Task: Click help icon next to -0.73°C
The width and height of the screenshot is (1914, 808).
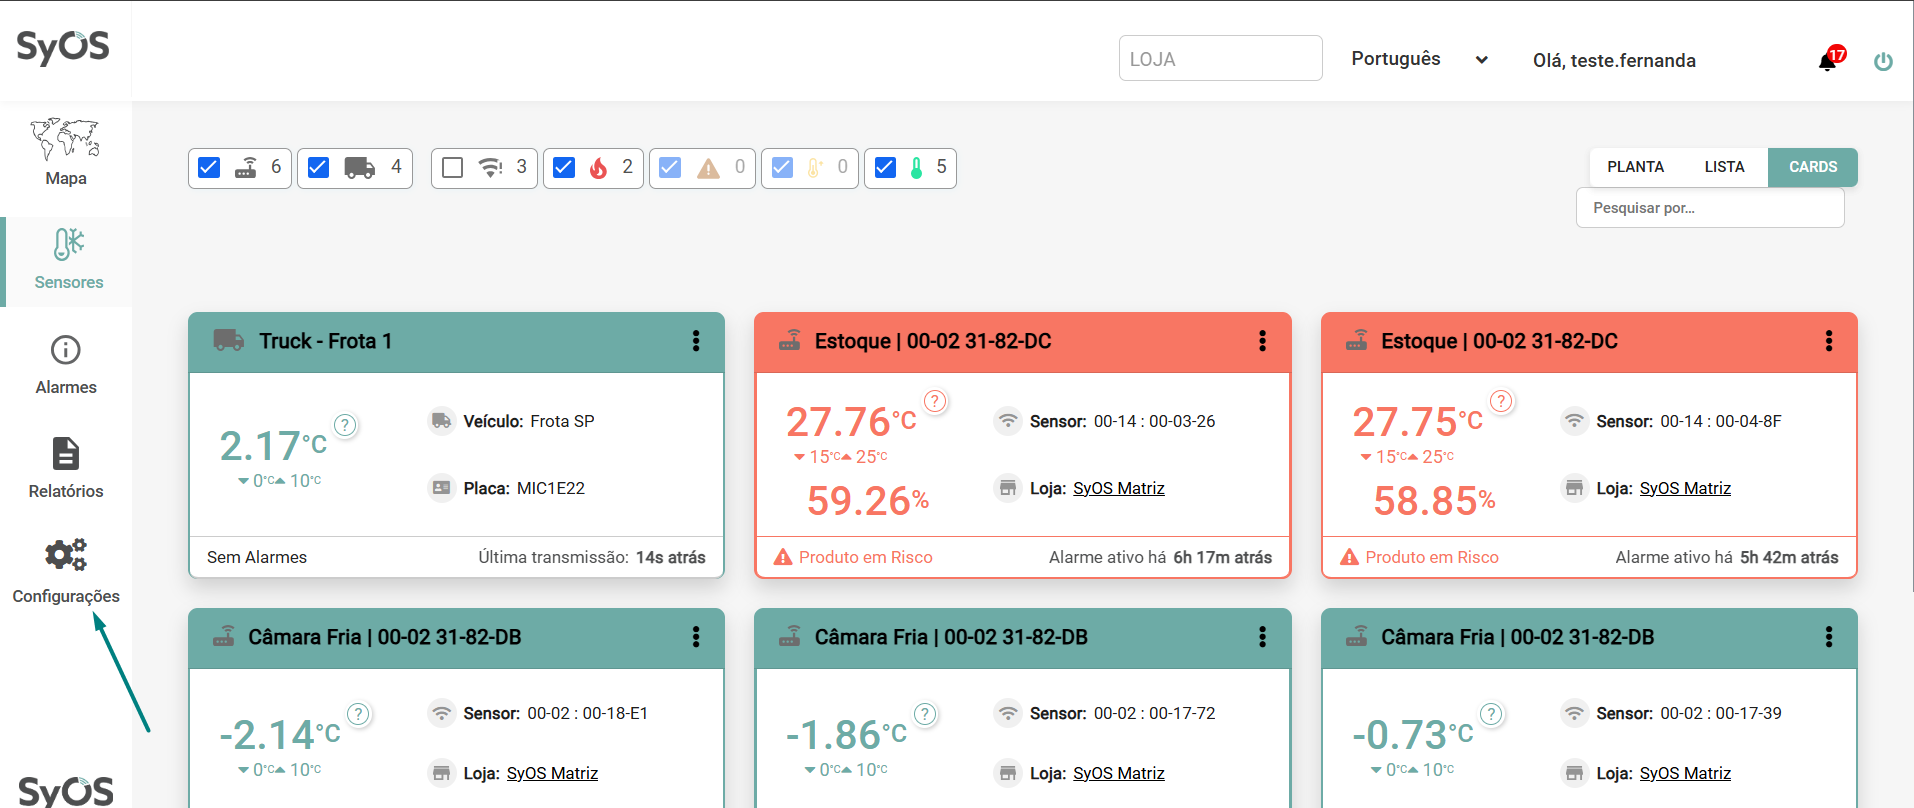Action: point(1491,714)
